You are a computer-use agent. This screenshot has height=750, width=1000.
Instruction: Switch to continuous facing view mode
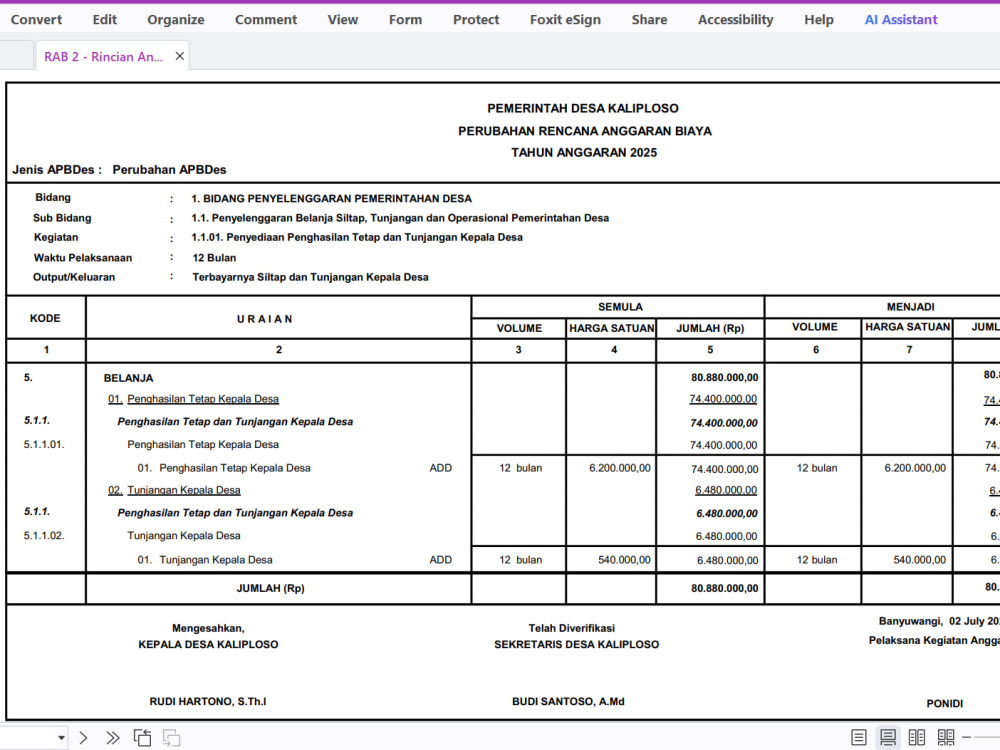pyautogui.click(x=946, y=738)
